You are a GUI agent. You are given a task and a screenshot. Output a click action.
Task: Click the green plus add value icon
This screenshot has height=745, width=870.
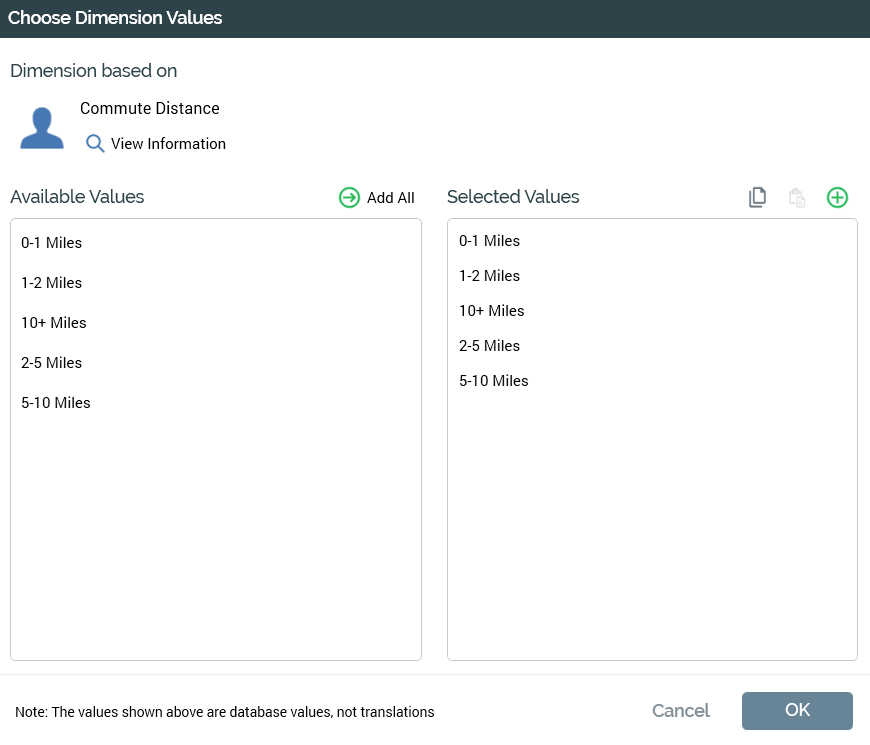tap(837, 198)
